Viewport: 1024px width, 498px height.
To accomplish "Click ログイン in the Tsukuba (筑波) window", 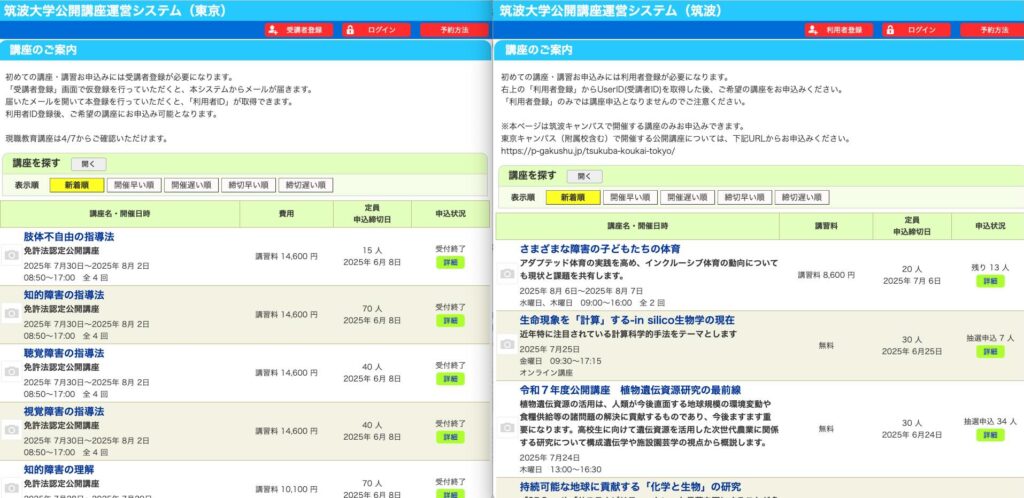I will click(916, 30).
